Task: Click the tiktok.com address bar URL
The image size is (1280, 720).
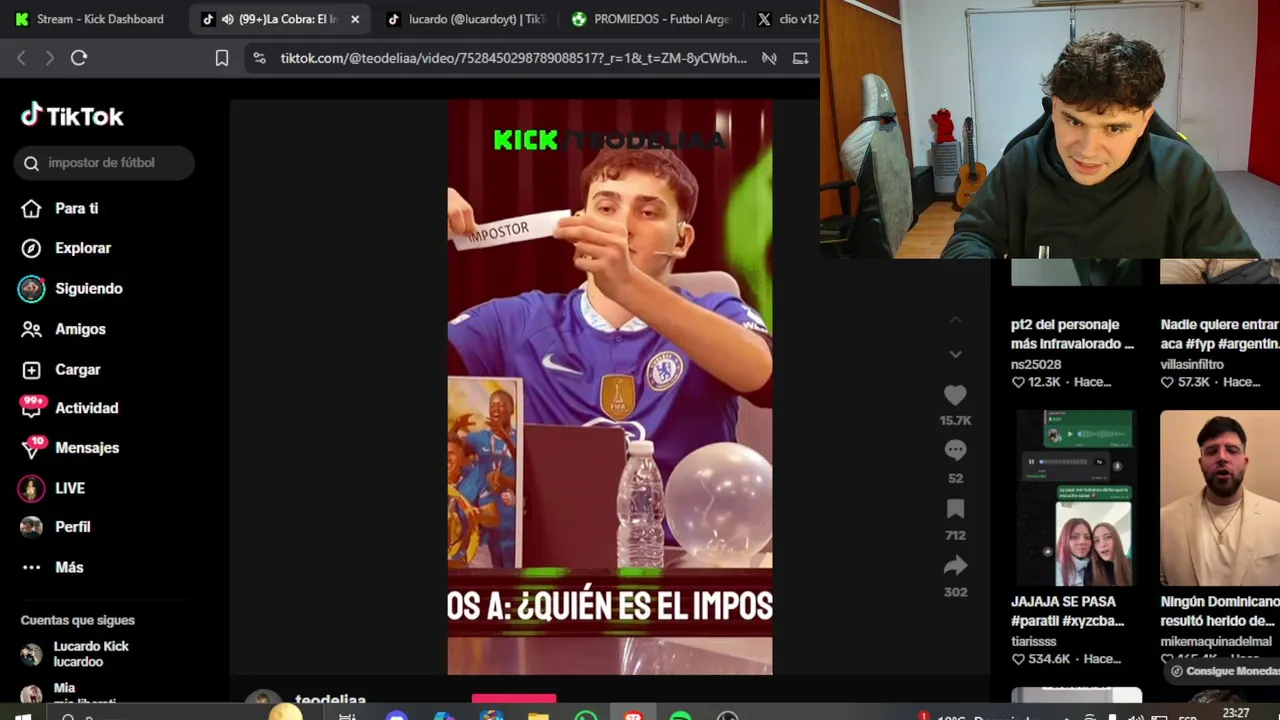Action: [x=513, y=58]
